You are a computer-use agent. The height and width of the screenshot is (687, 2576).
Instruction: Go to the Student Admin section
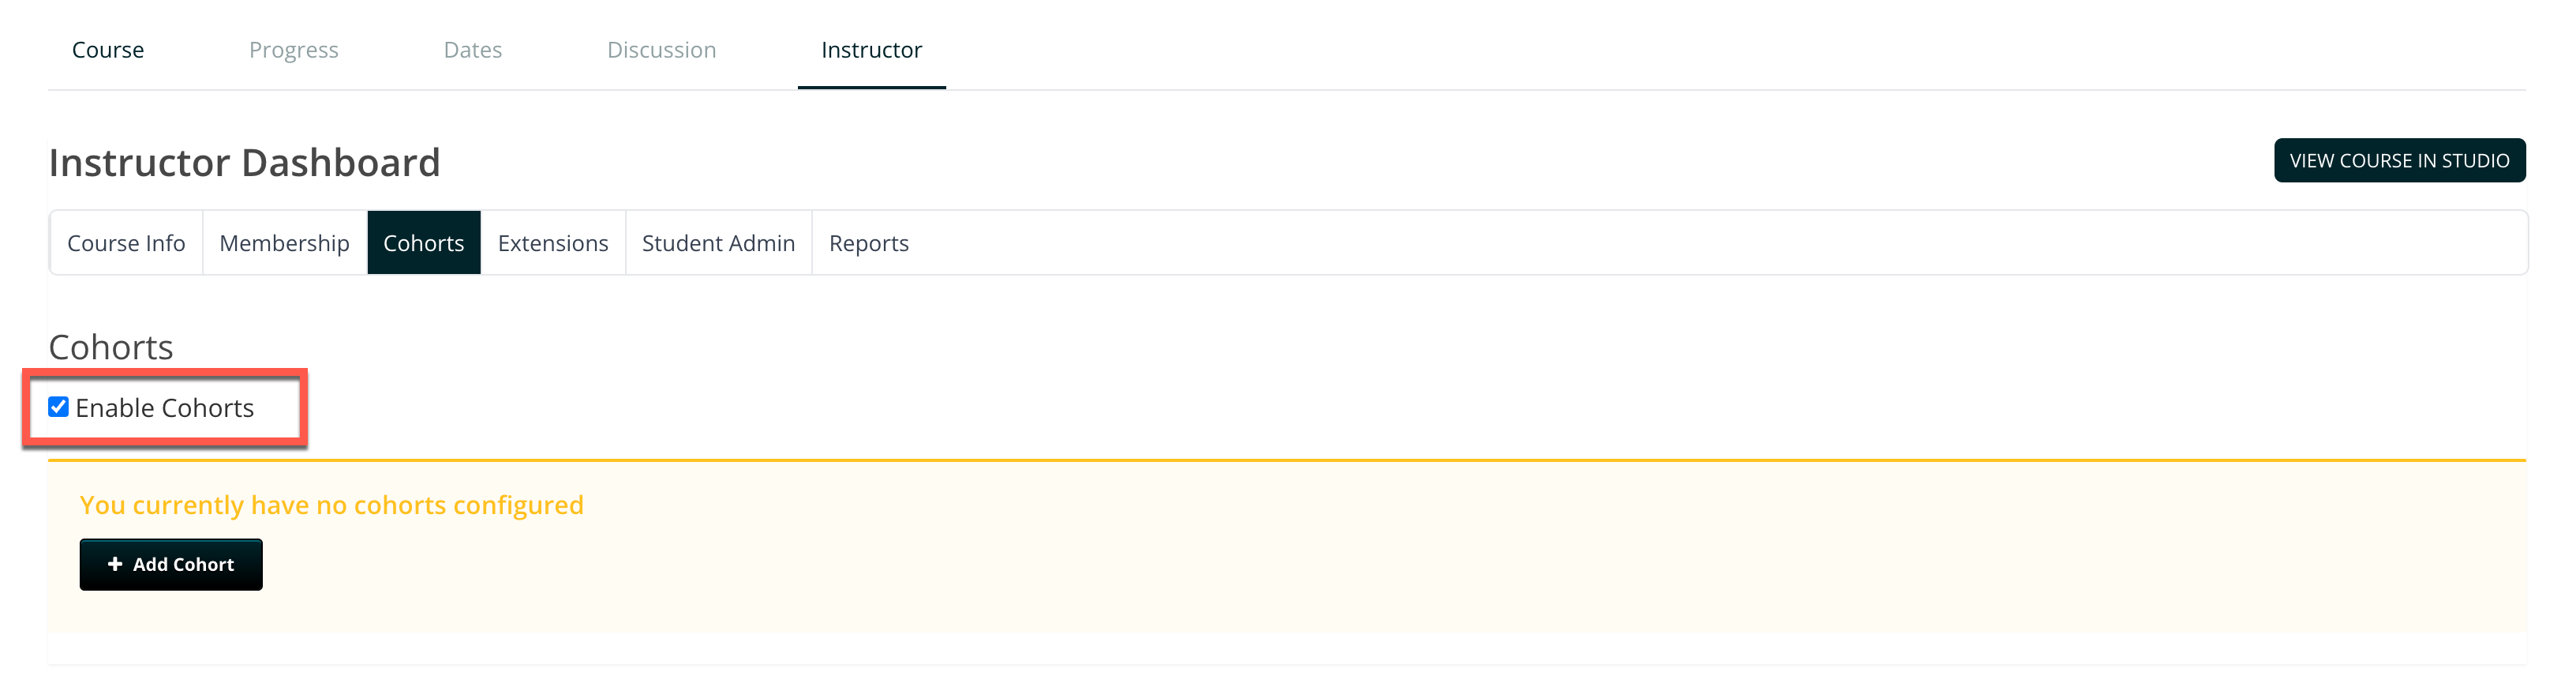pos(718,243)
